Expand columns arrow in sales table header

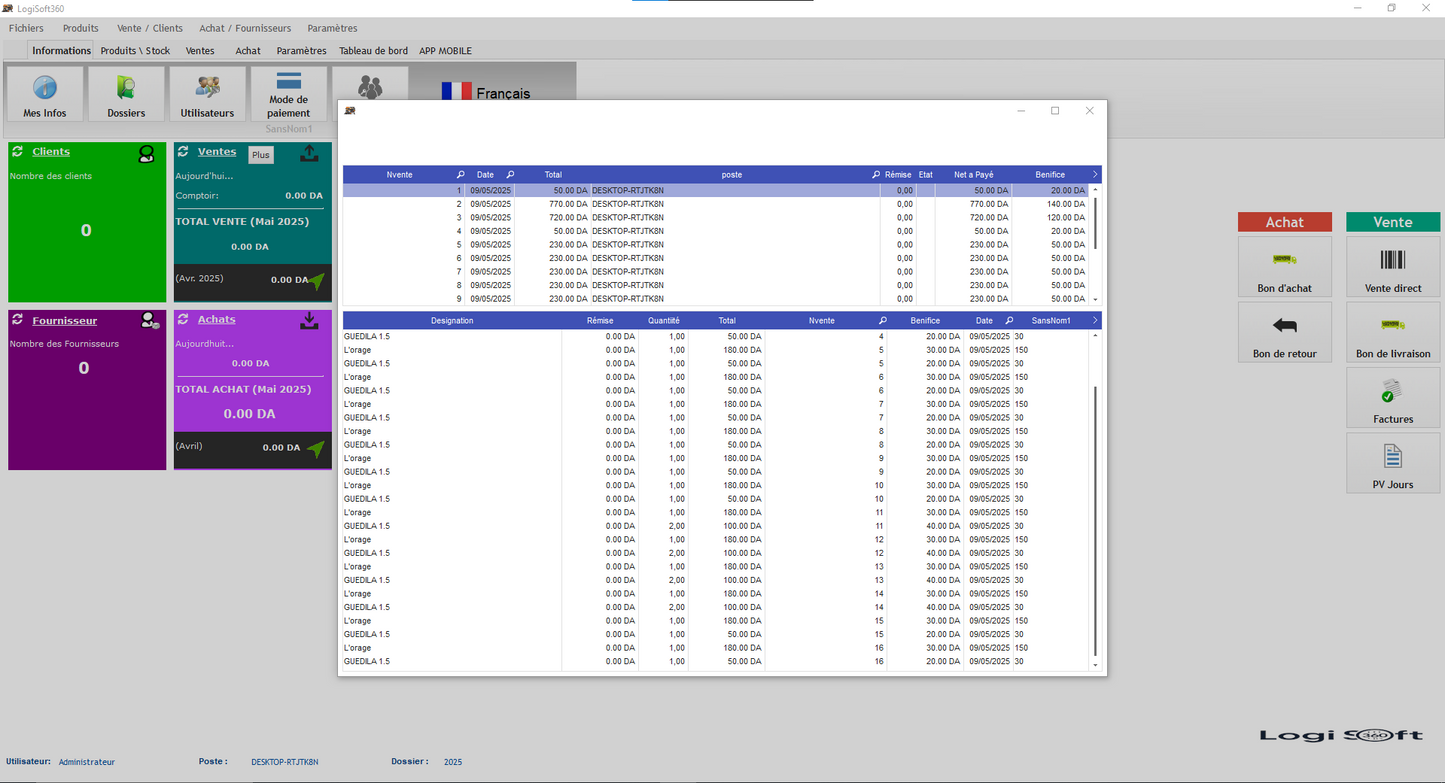(x=1094, y=174)
